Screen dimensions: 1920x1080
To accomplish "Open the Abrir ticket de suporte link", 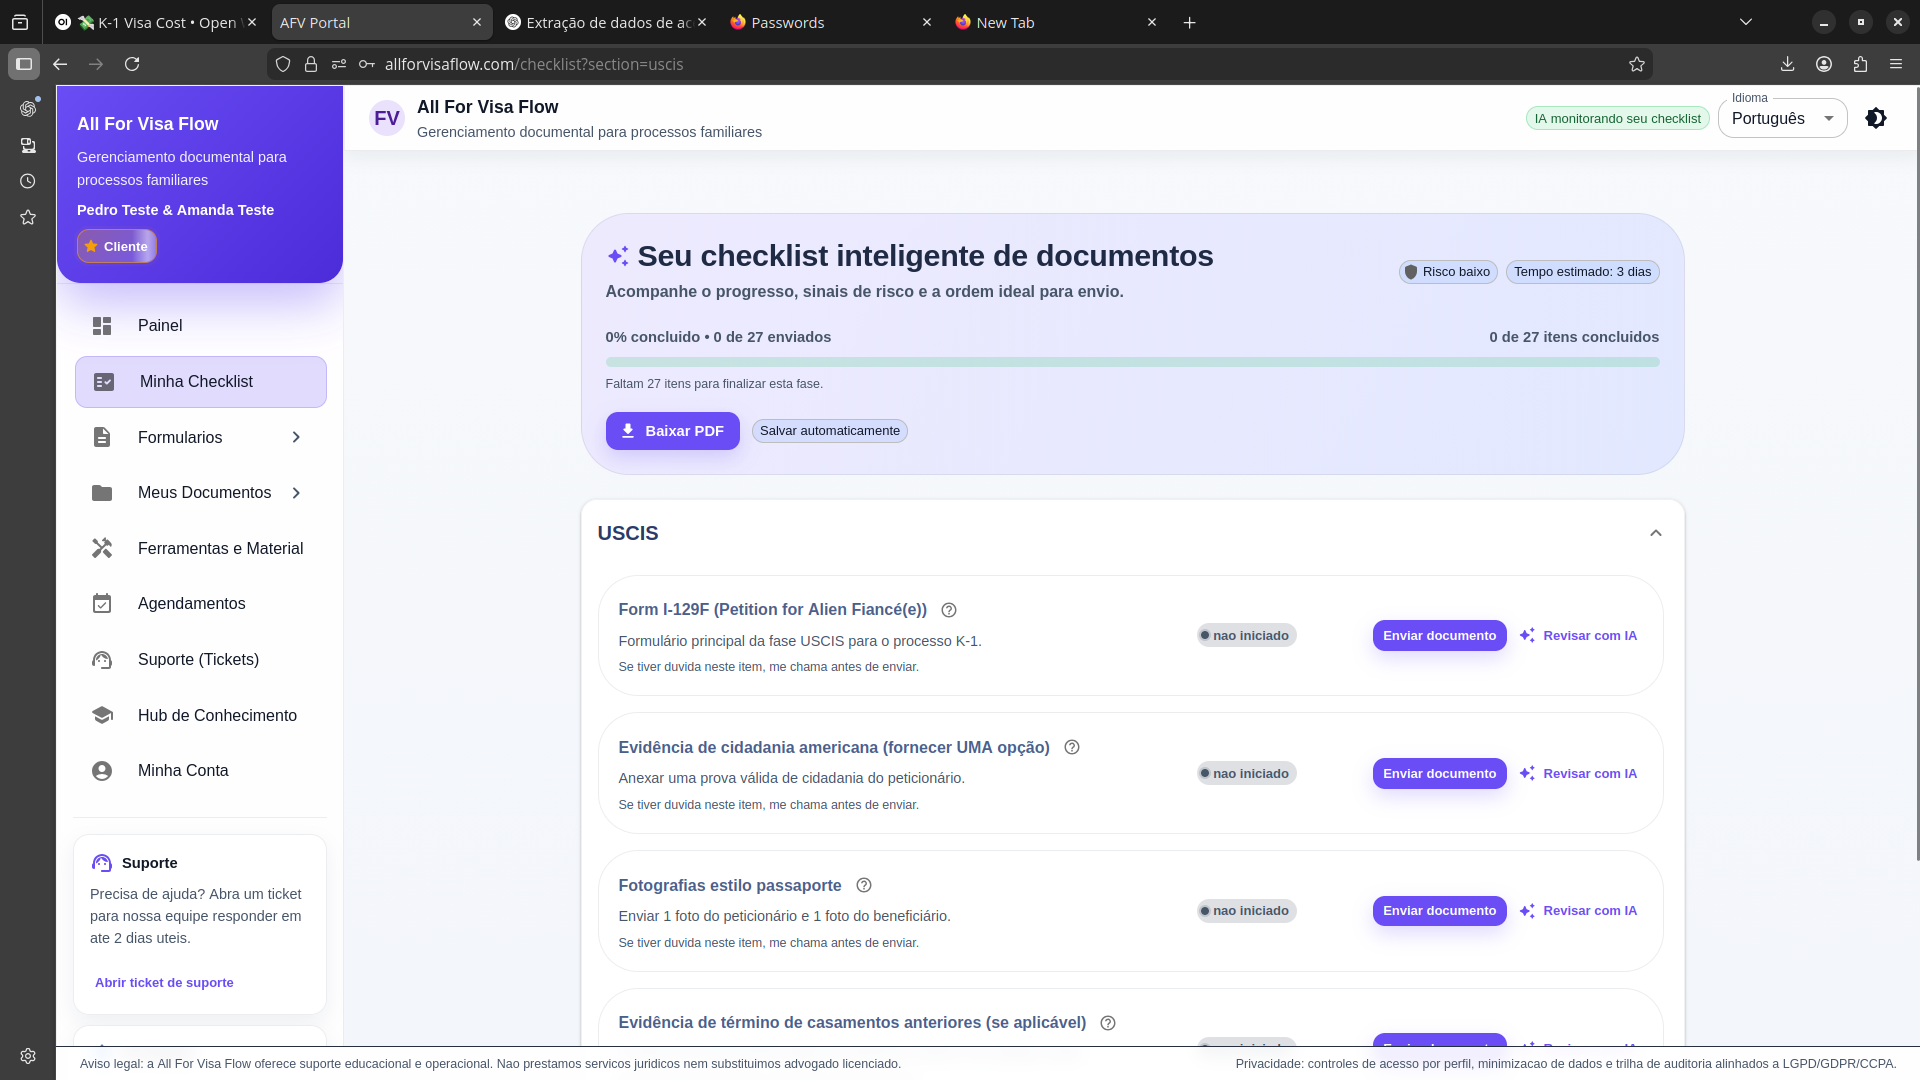I will tap(164, 983).
